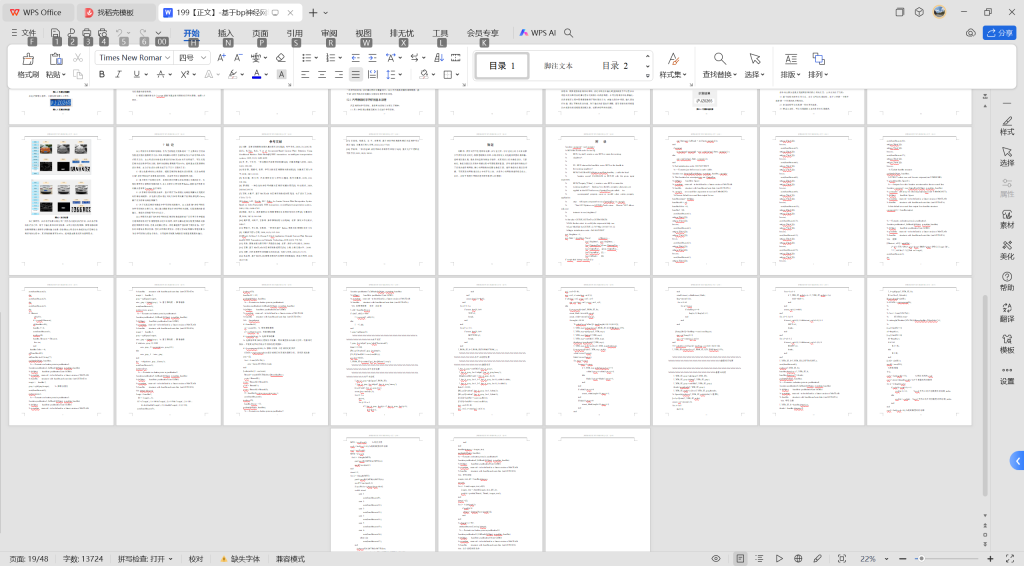
Task: Click the Format Painter (格式刷) icon
Action: pyautogui.click(x=28, y=60)
